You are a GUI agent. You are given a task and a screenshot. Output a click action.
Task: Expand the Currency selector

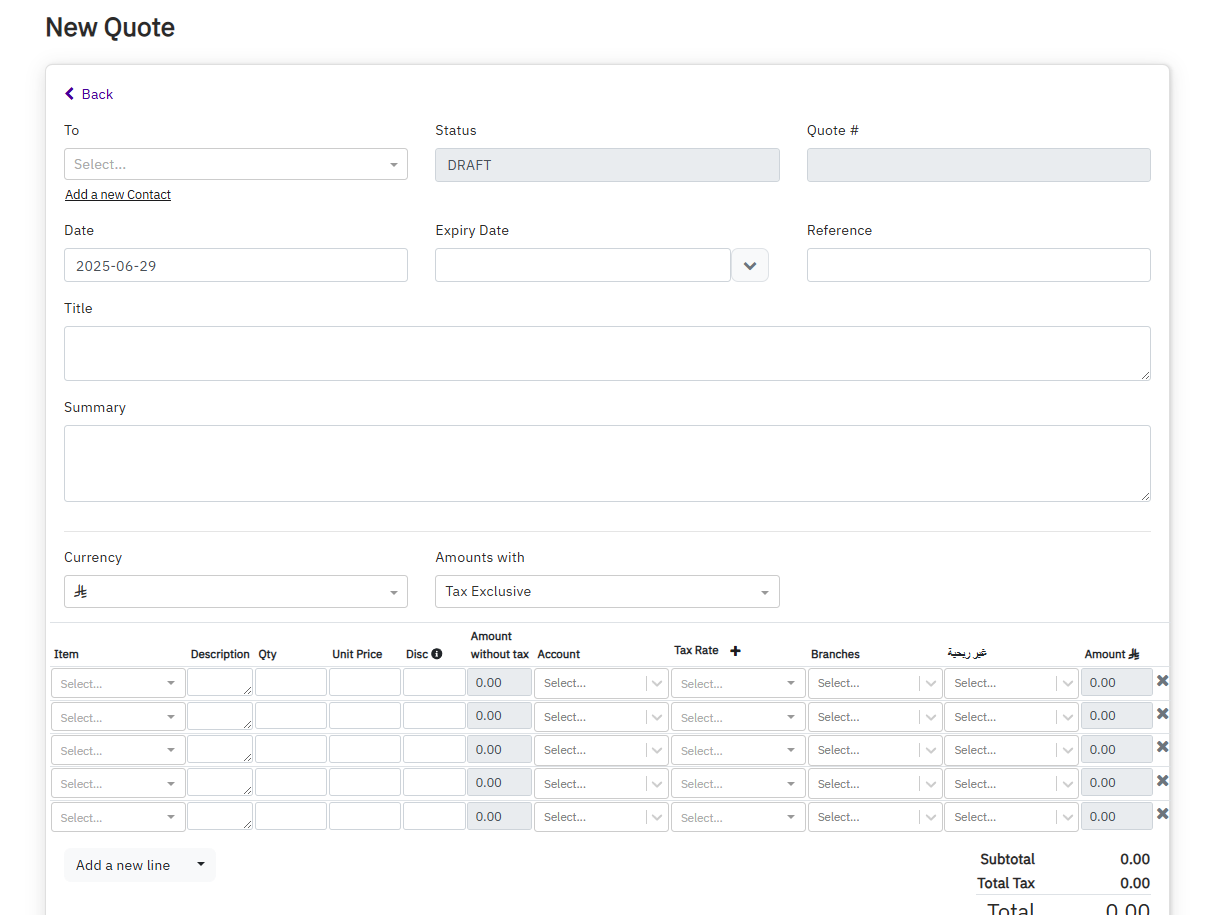pyautogui.click(x=235, y=592)
